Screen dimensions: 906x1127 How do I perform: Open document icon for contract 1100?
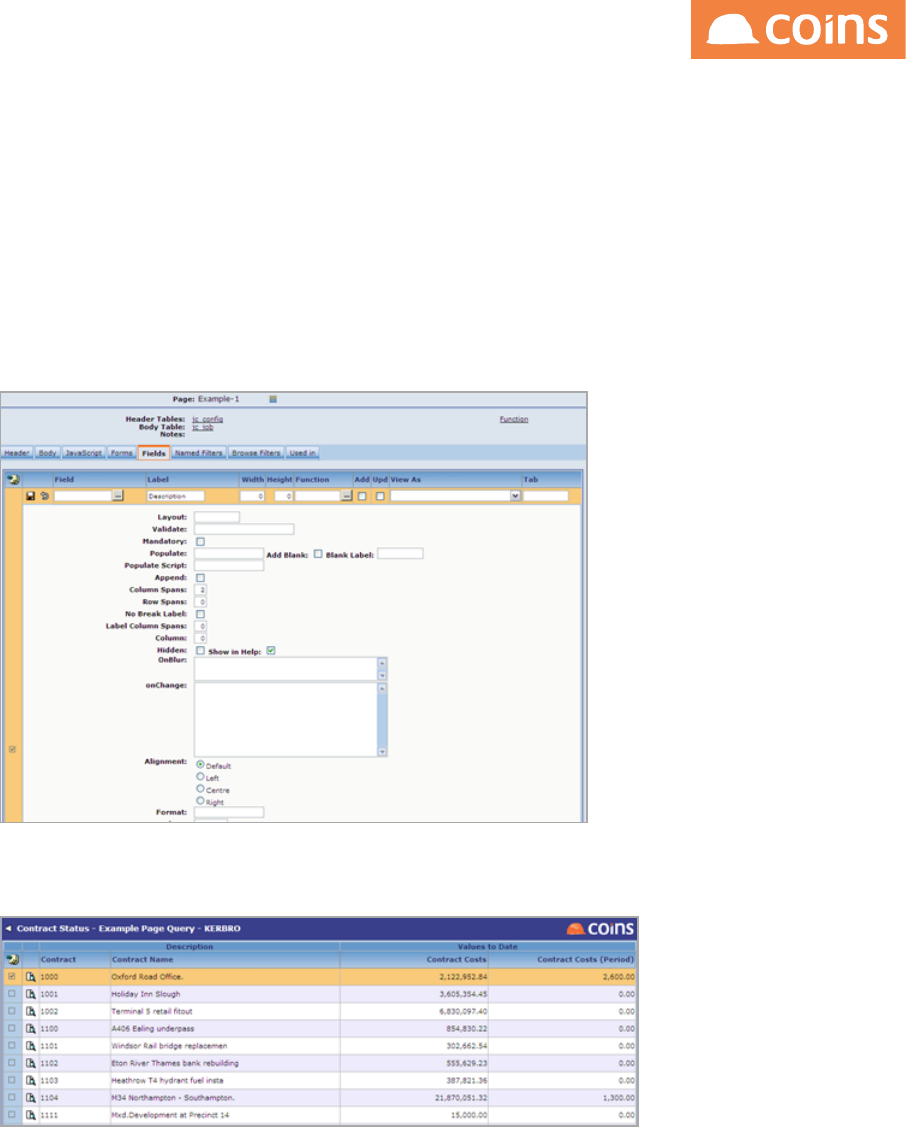click(x=31, y=1029)
